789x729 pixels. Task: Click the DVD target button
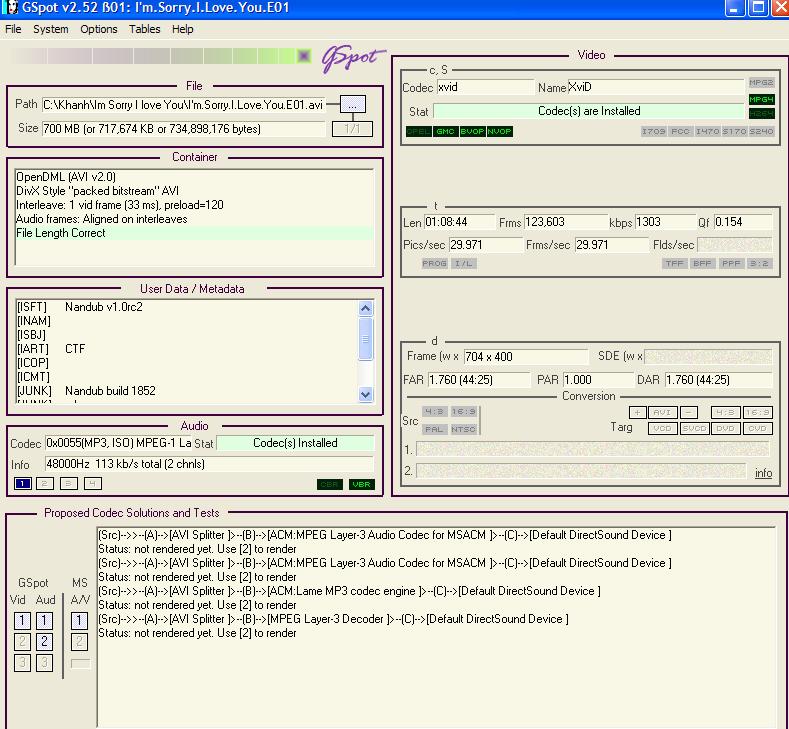pyautogui.click(x=726, y=429)
